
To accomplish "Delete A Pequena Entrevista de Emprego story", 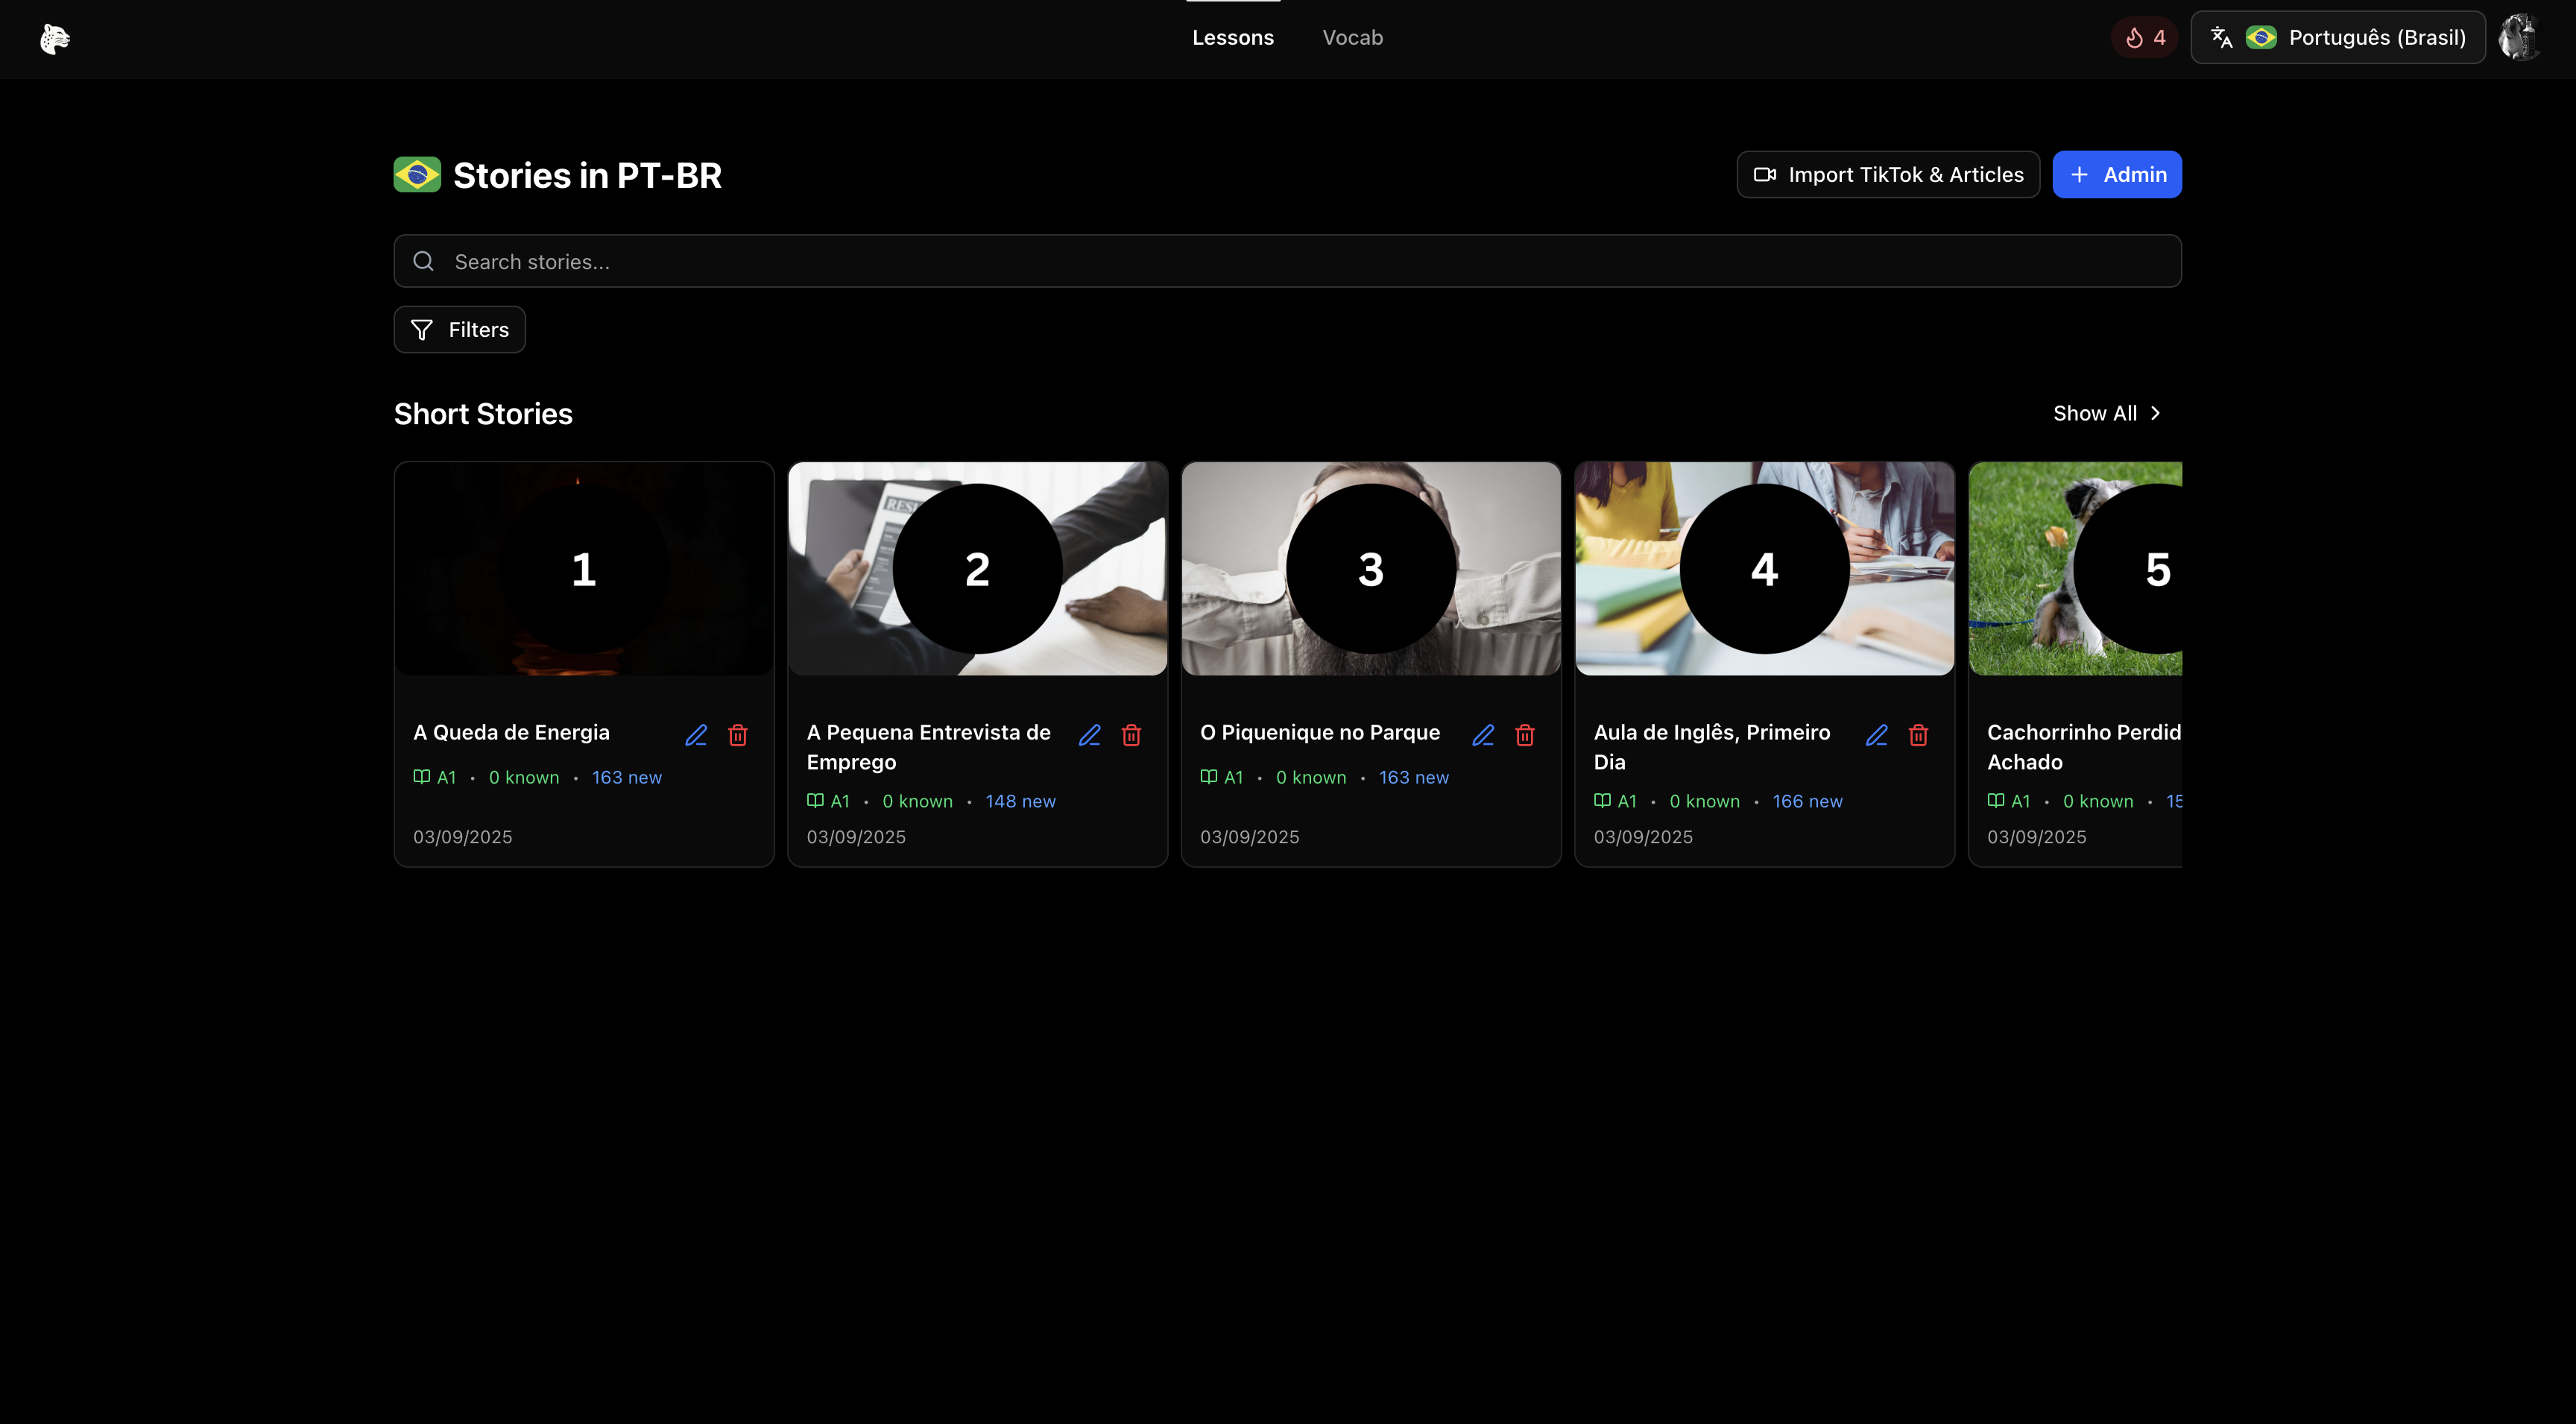I will tap(1131, 735).
